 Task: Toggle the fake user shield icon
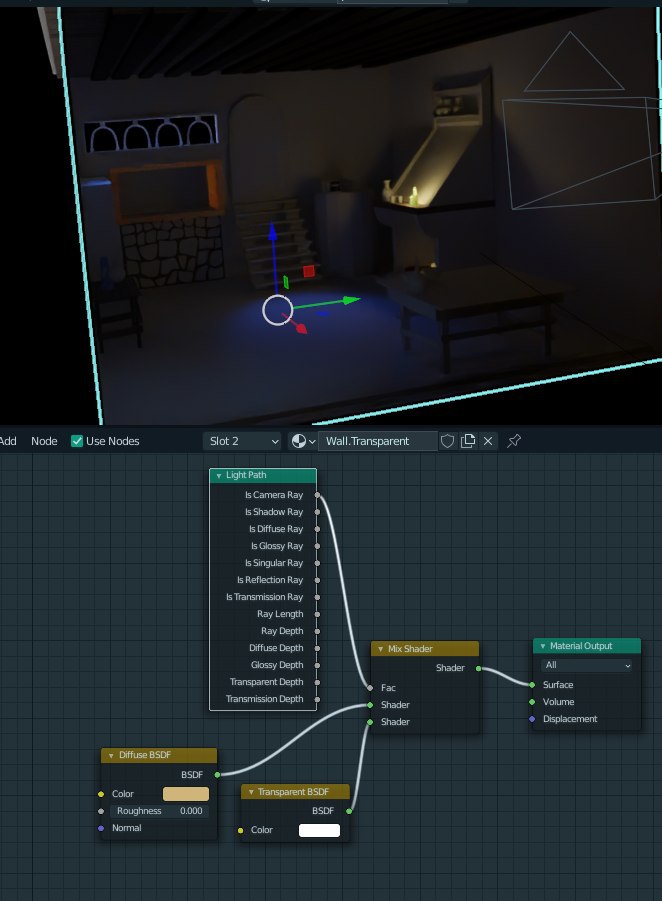tap(447, 441)
